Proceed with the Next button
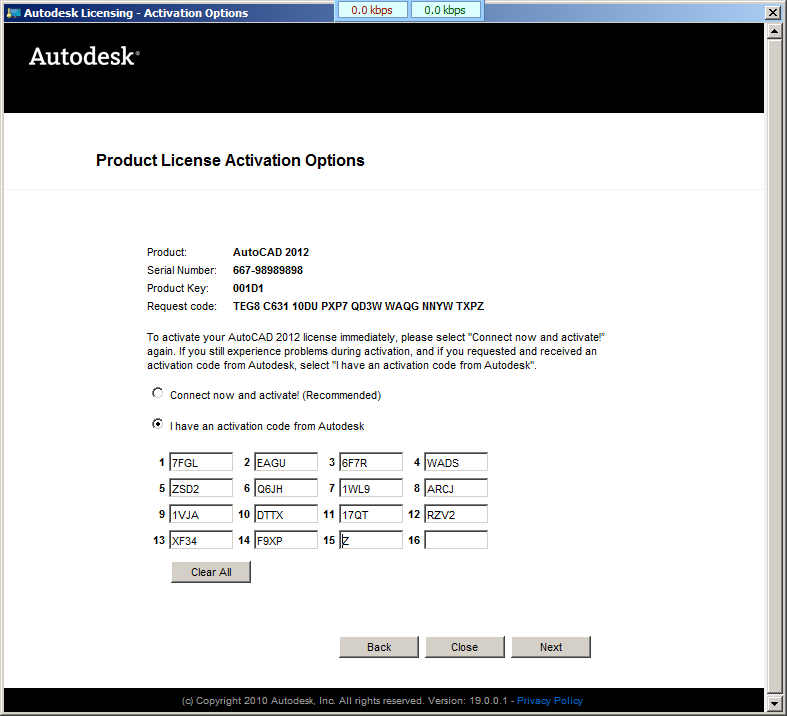 coord(551,647)
